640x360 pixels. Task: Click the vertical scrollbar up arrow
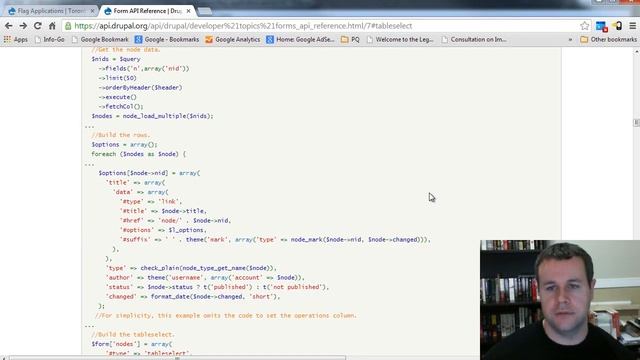(637, 52)
